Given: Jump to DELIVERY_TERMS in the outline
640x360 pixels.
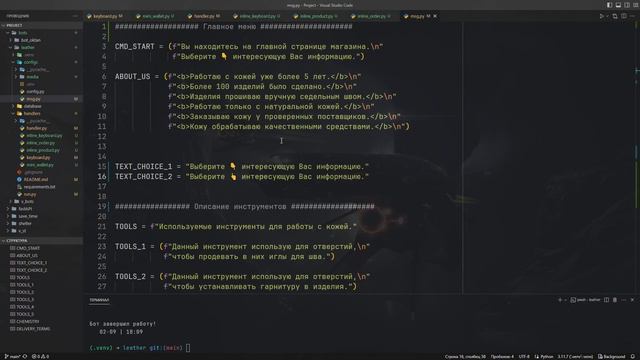Looking at the screenshot, I should (x=41, y=329).
